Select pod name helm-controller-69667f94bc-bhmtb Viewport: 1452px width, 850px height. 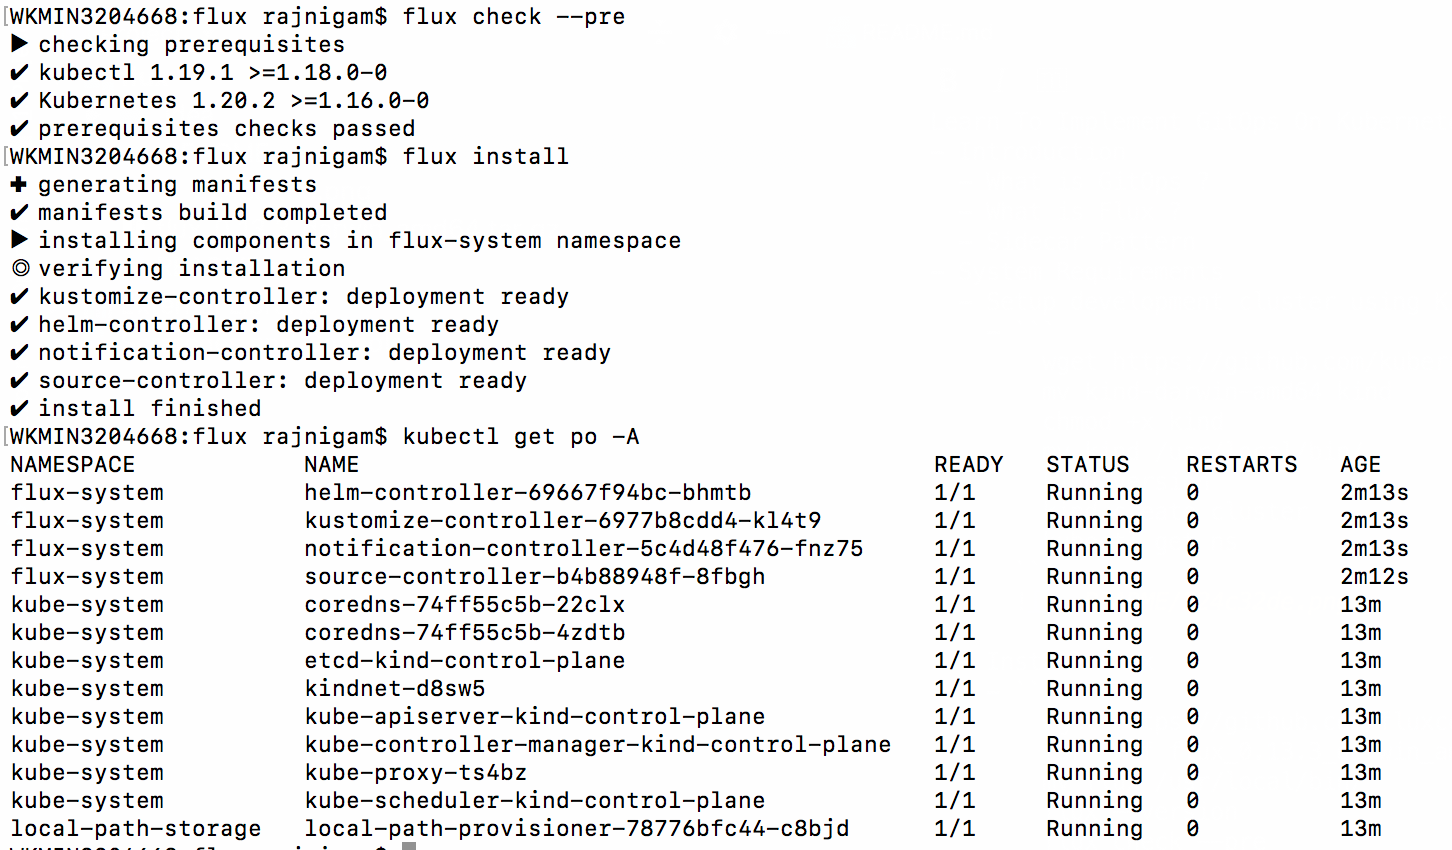click(x=528, y=493)
